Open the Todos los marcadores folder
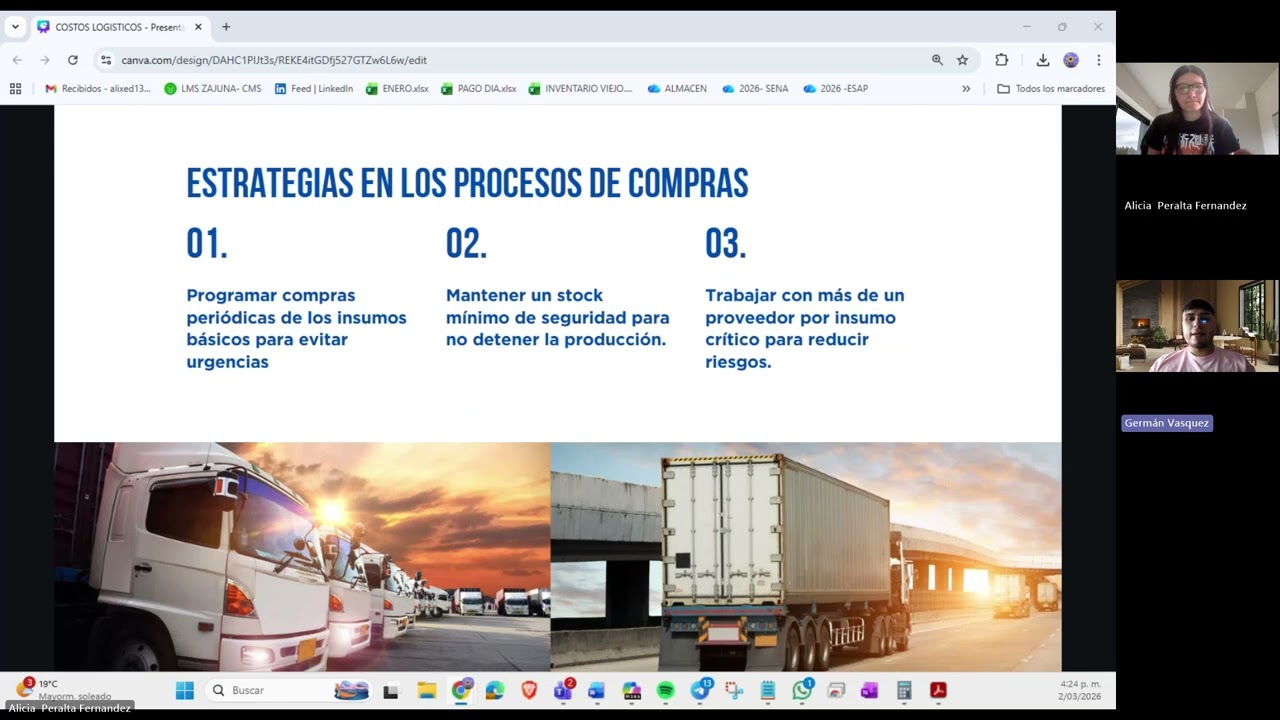Viewport: 1280px width, 720px height. 1051,88
